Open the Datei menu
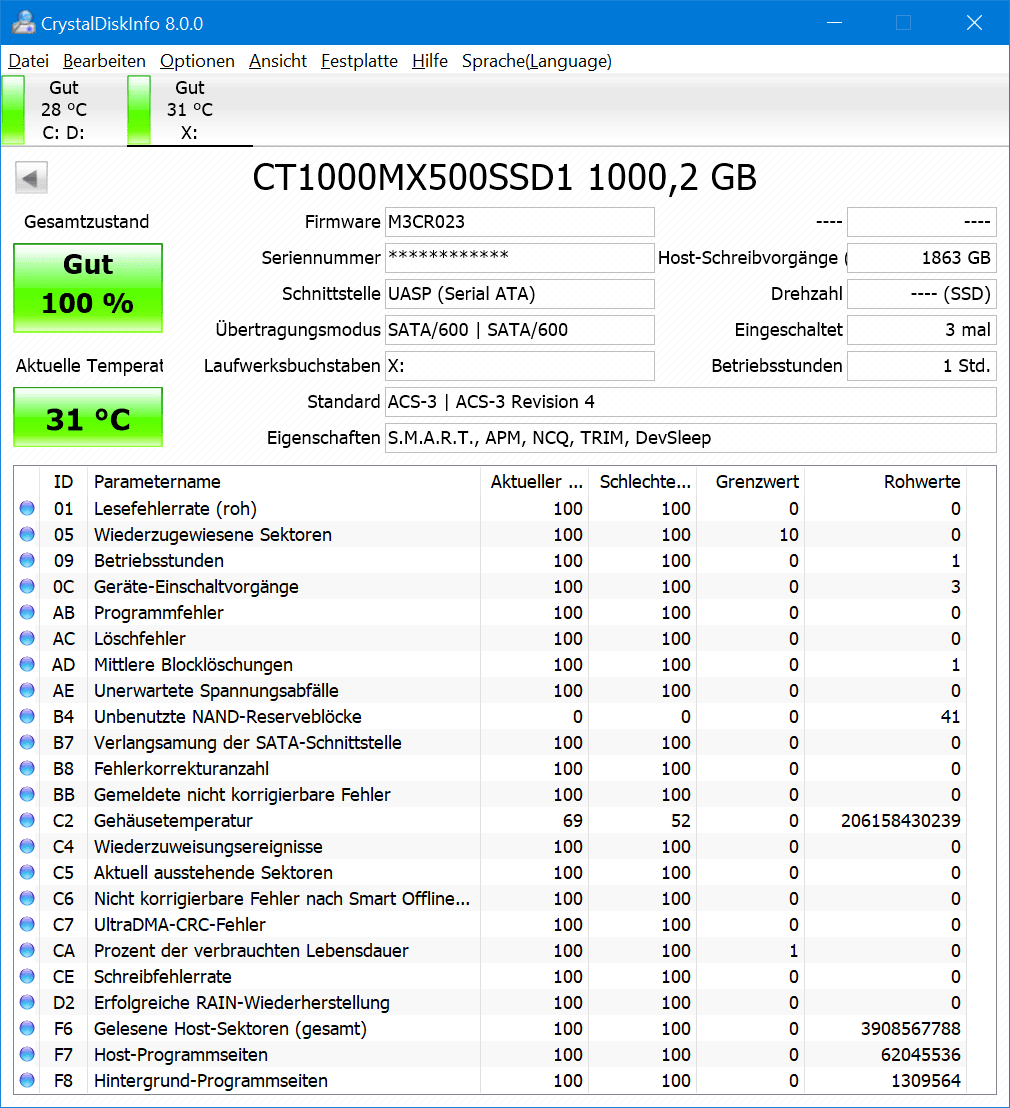1010x1108 pixels. click(28, 61)
